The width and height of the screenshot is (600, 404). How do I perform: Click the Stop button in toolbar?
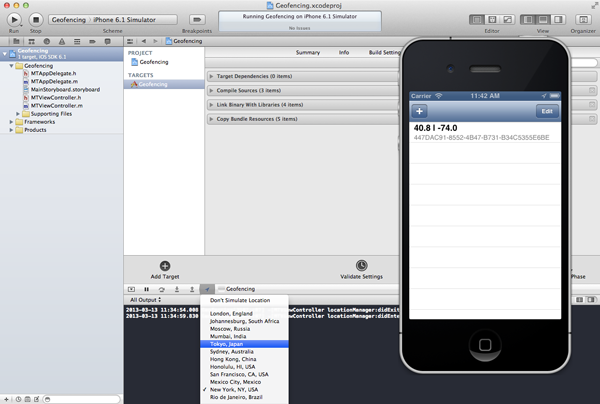(36, 20)
